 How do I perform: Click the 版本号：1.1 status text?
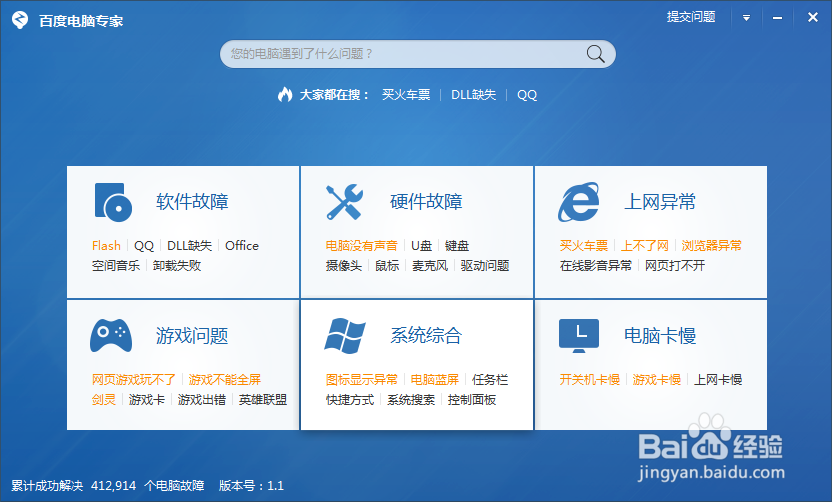pyautogui.click(x=251, y=486)
